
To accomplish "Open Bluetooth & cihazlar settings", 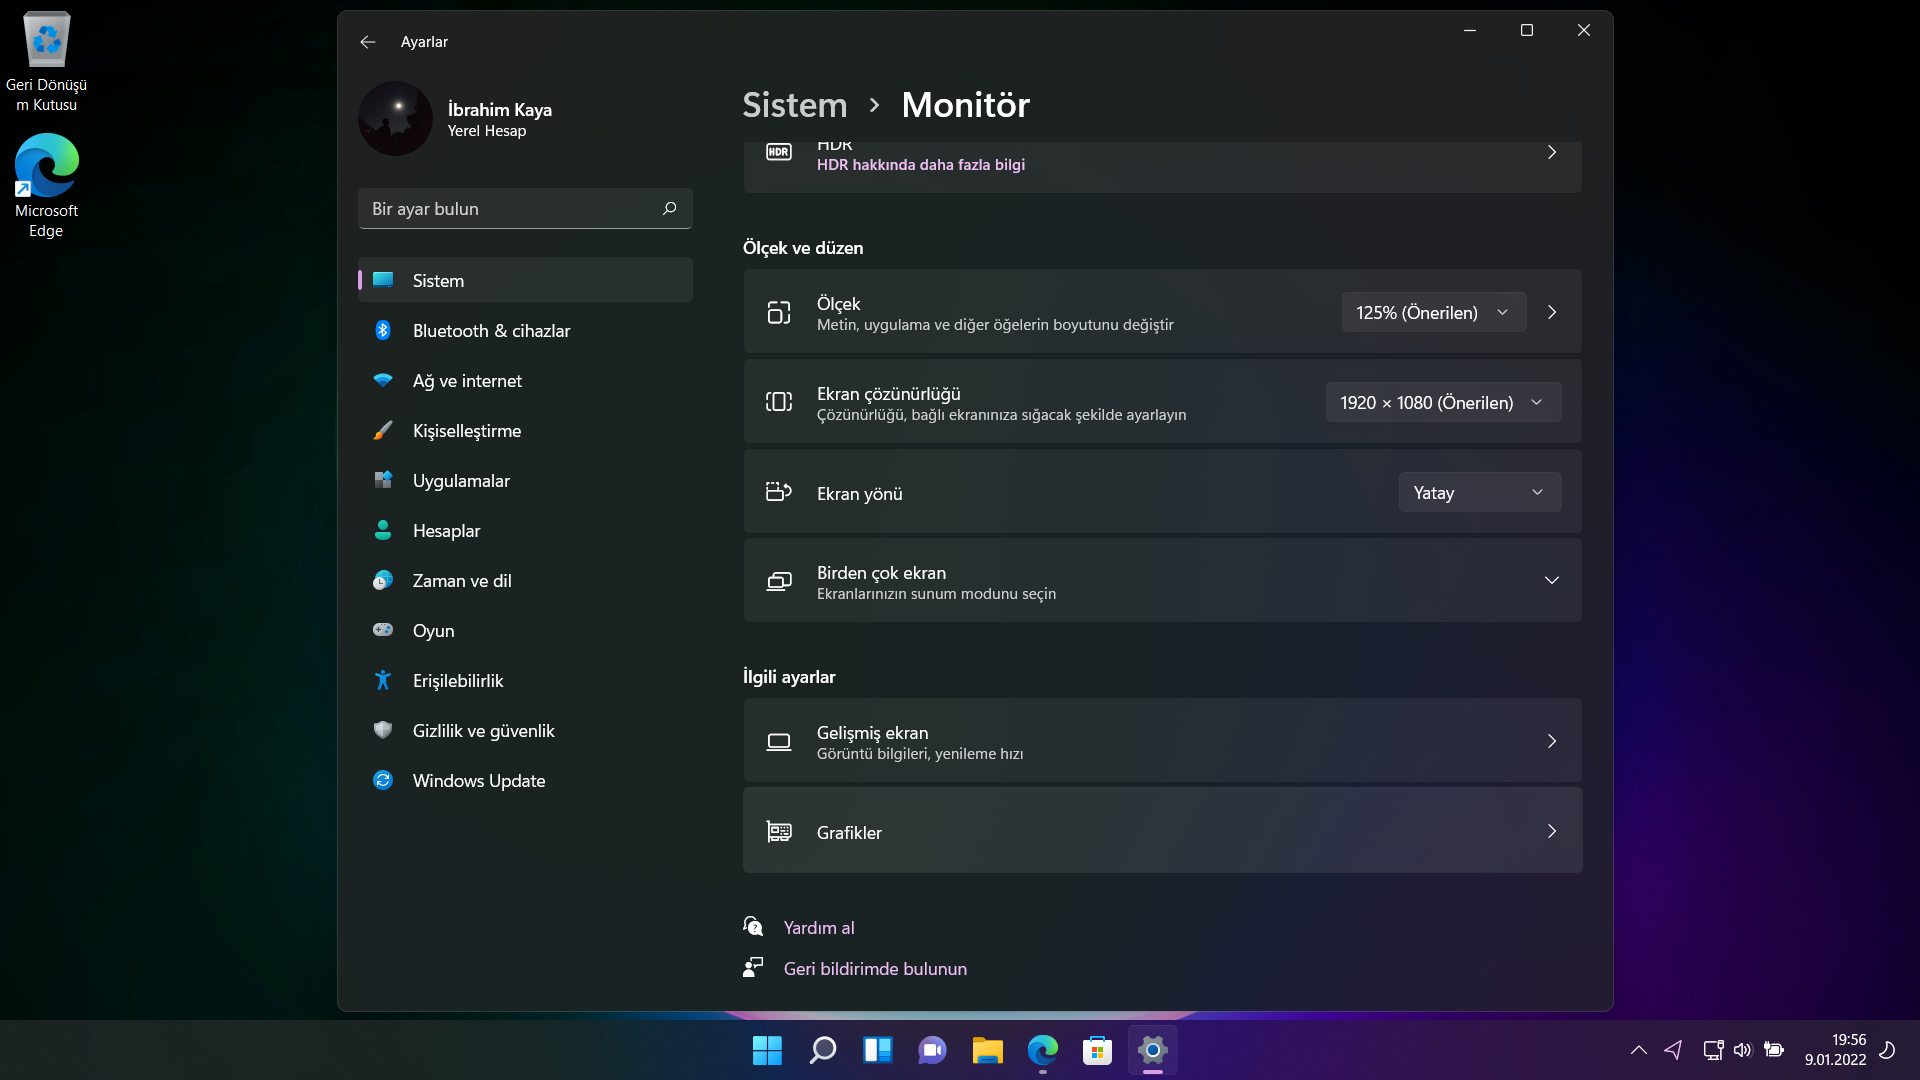I will pyautogui.click(x=491, y=331).
